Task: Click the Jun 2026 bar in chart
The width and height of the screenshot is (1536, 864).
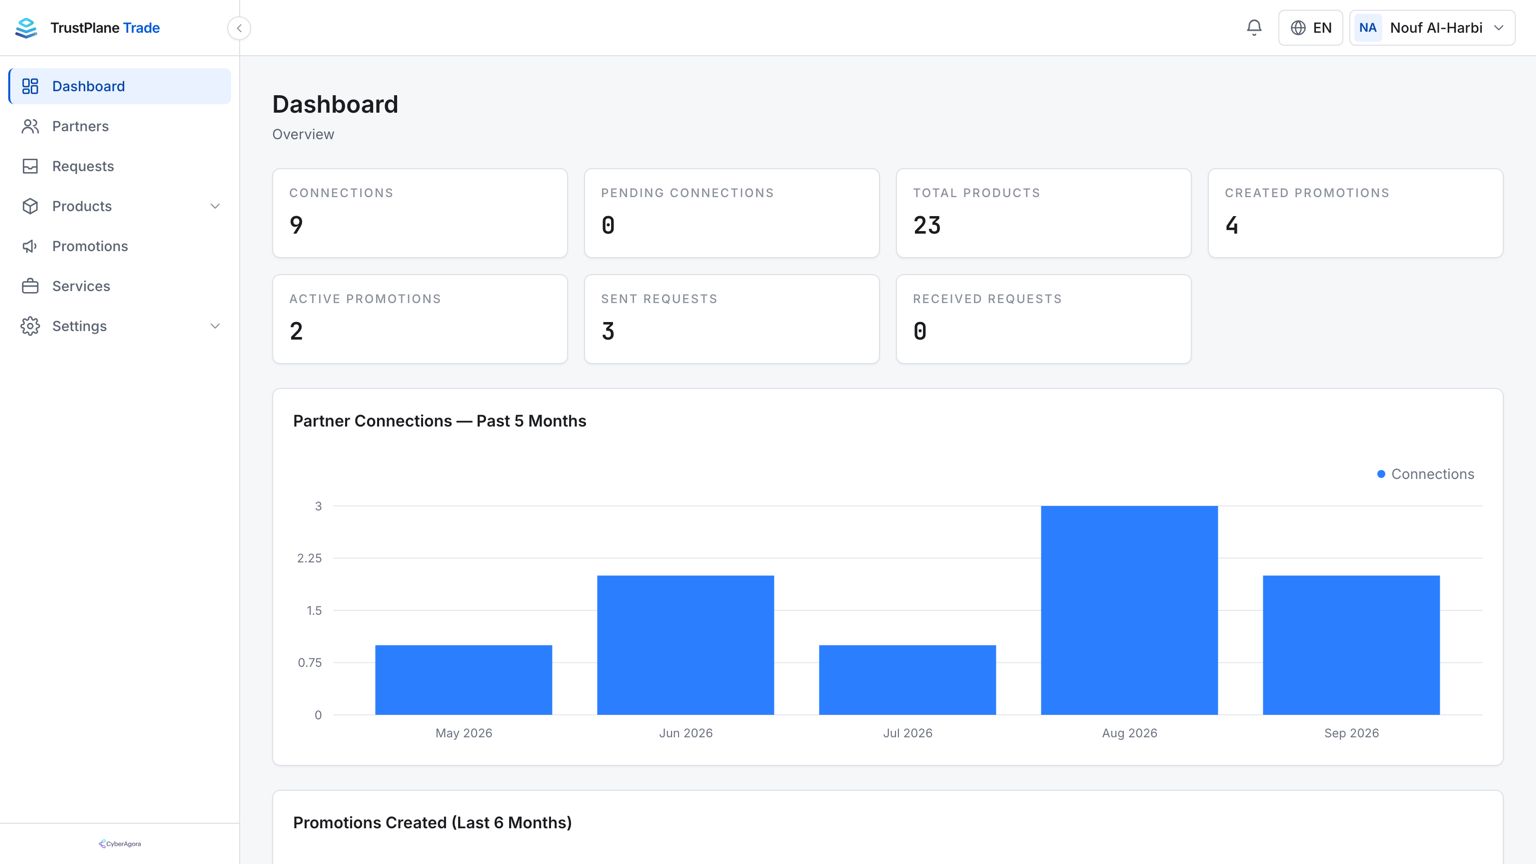Action: coord(686,645)
